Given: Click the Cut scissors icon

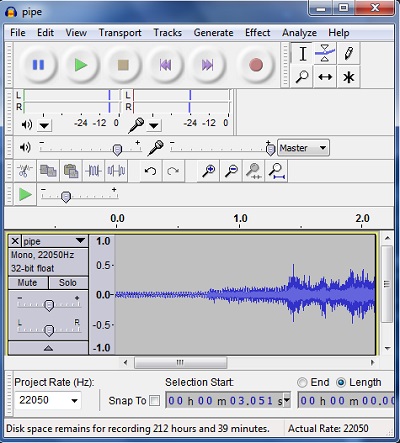Looking at the screenshot, I should pos(25,171).
